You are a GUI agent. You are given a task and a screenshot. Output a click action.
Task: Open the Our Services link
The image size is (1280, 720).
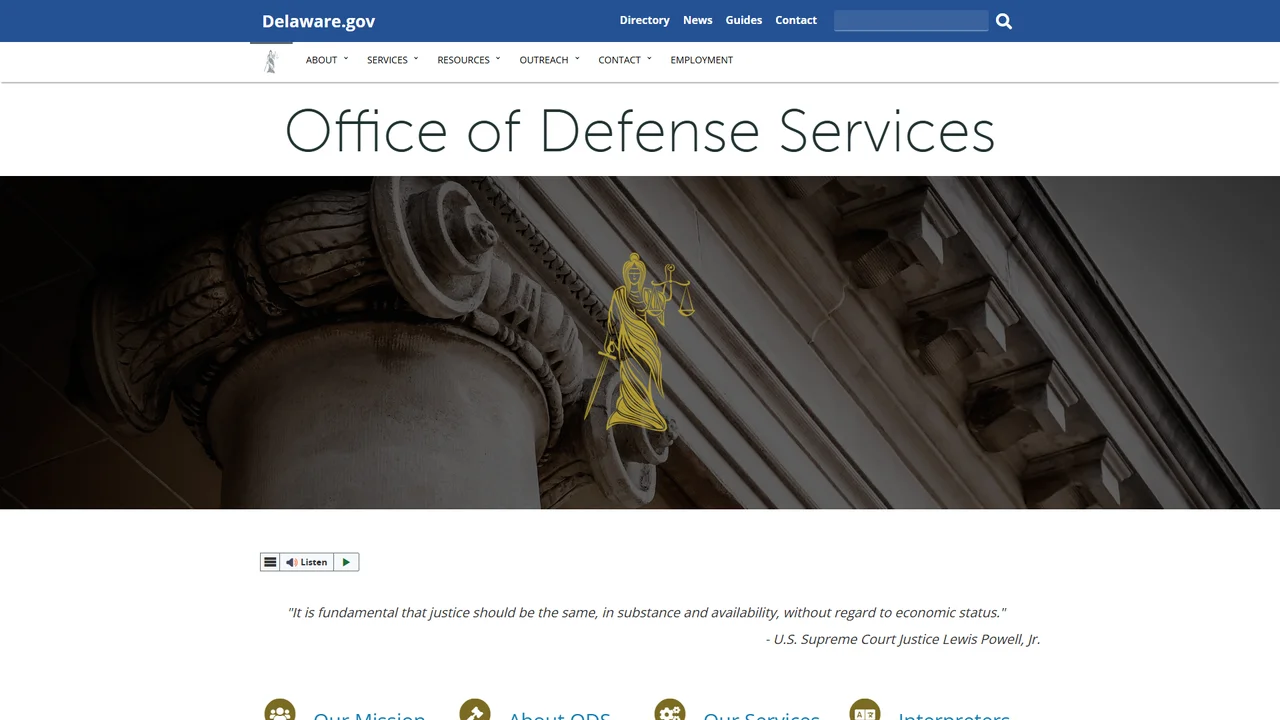click(x=761, y=714)
